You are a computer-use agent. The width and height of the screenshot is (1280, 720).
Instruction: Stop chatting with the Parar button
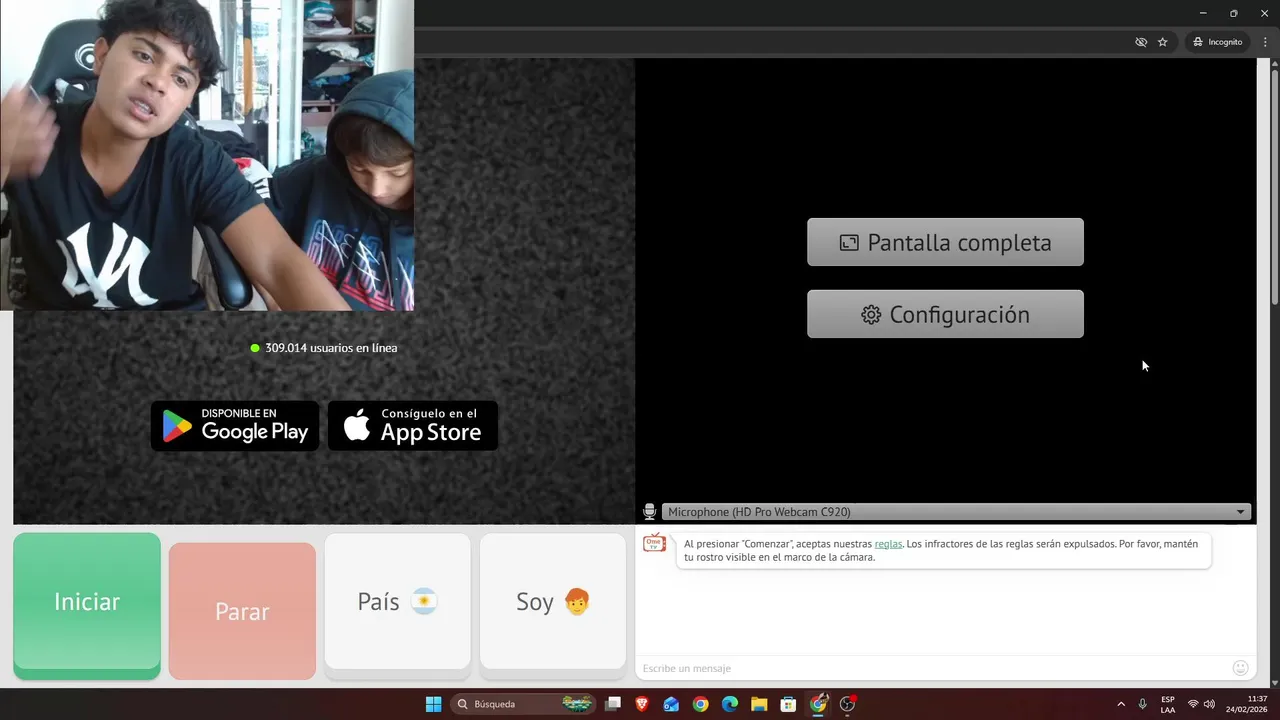coord(242,611)
